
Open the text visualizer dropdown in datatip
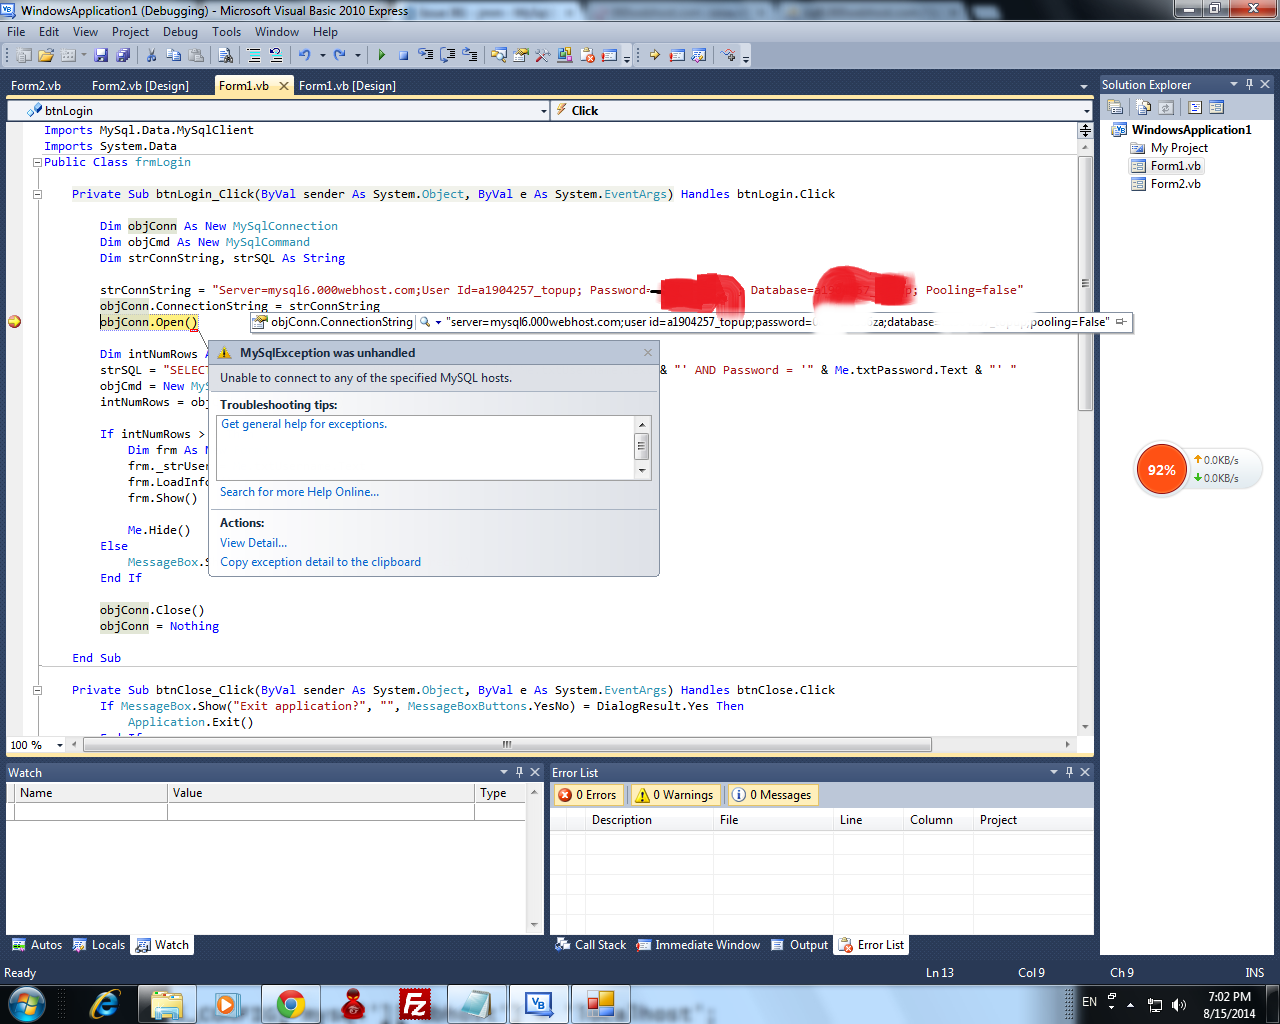pos(438,322)
